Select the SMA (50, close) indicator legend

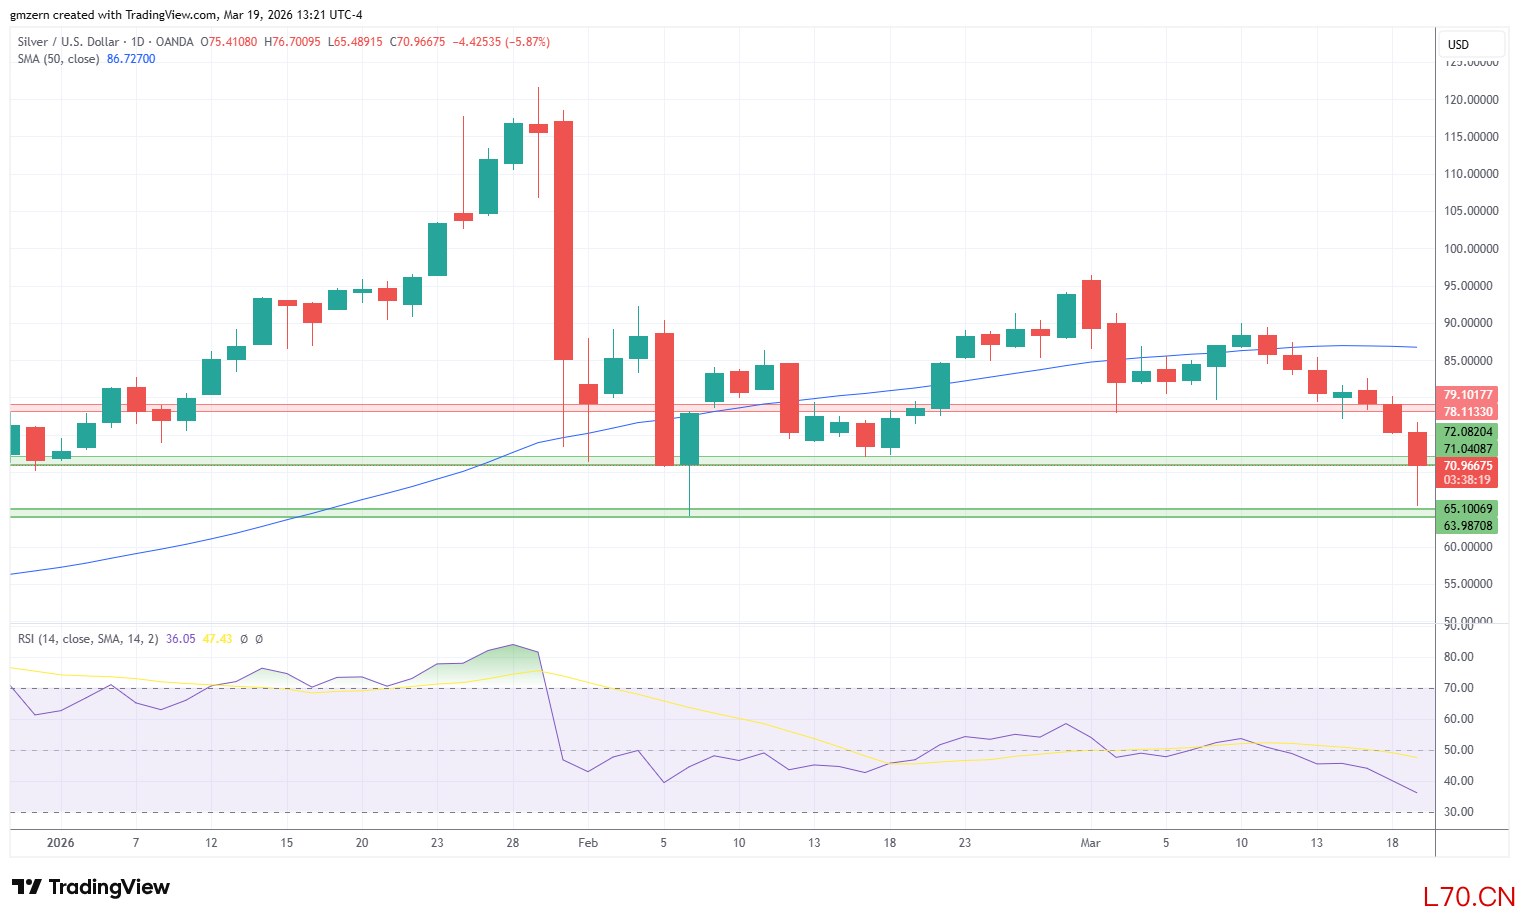point(59,59)
